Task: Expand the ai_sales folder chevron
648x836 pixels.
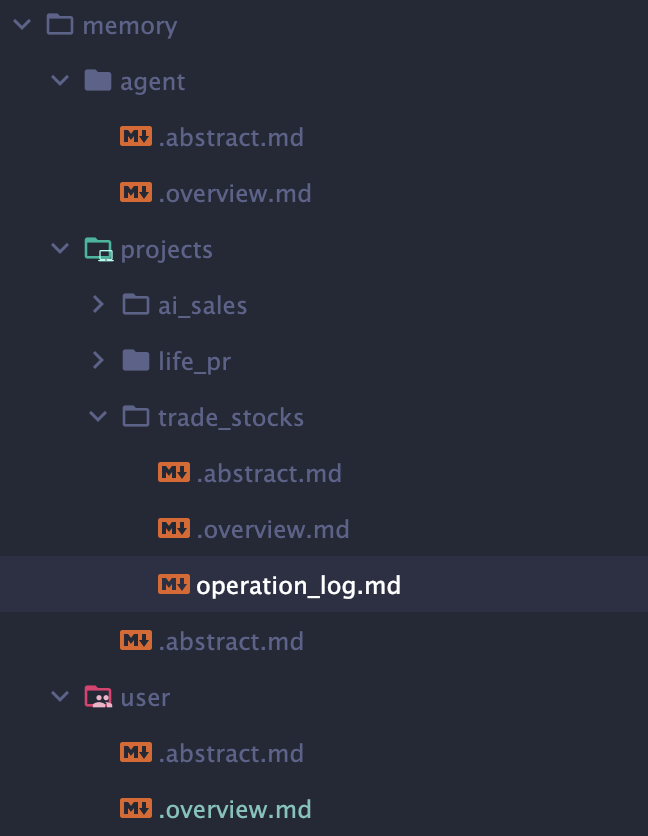Action: coord(98,304)
